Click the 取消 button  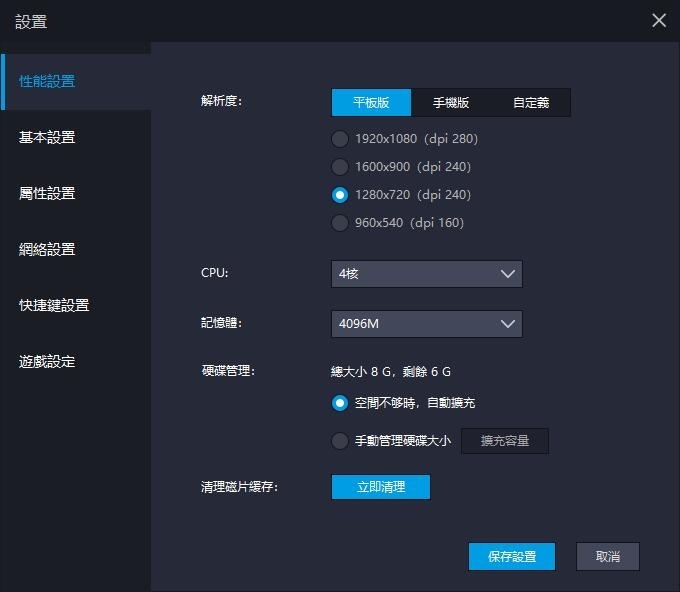[x=608, y=556]
